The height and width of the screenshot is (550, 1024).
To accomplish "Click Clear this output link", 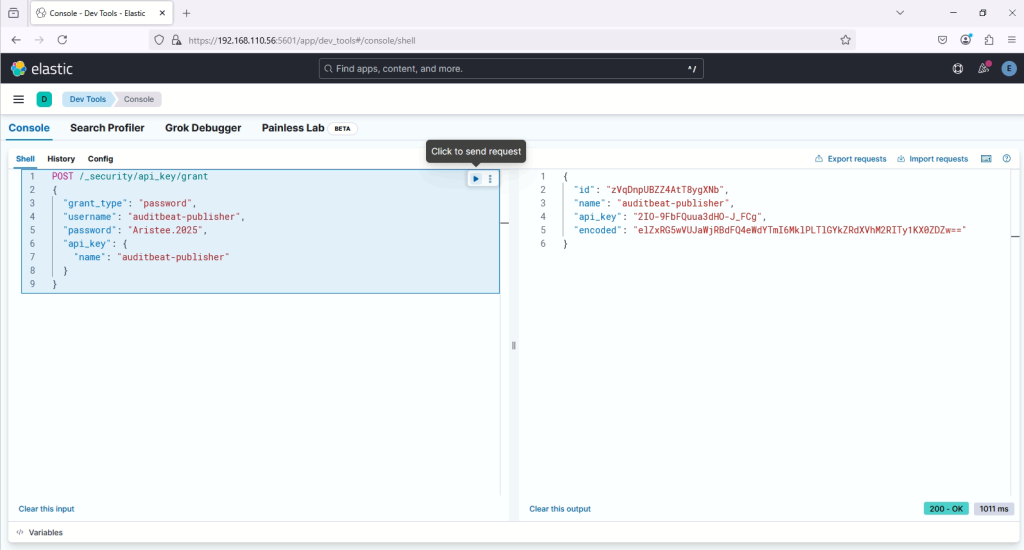I will (x=560, y=509).
